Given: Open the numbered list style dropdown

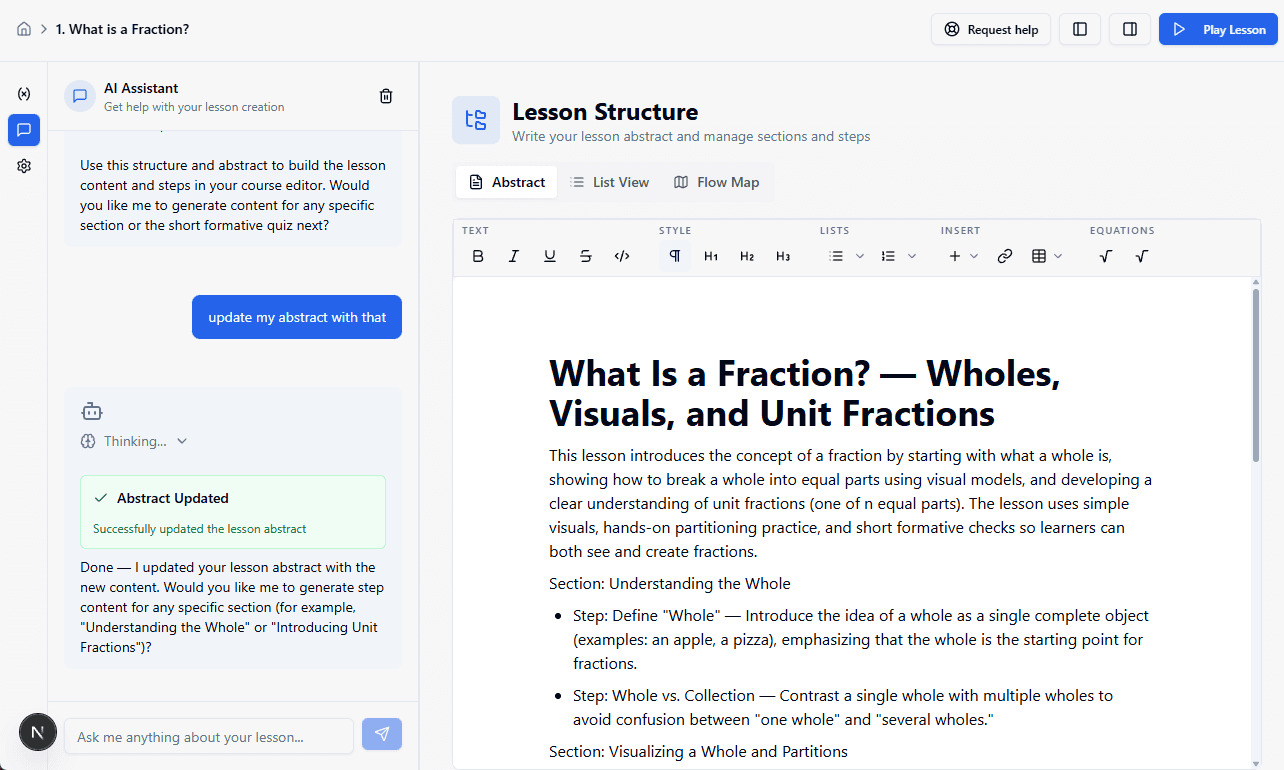Looking at the screenshot, I should (912, 255).
